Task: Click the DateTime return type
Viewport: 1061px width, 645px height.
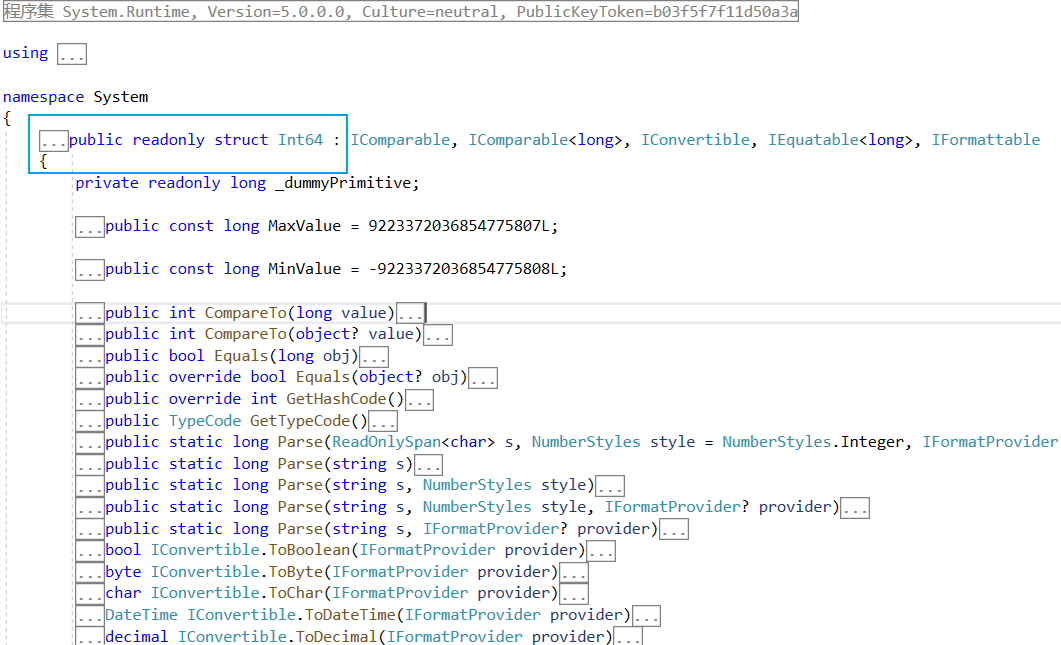Action: pos(141,615)
